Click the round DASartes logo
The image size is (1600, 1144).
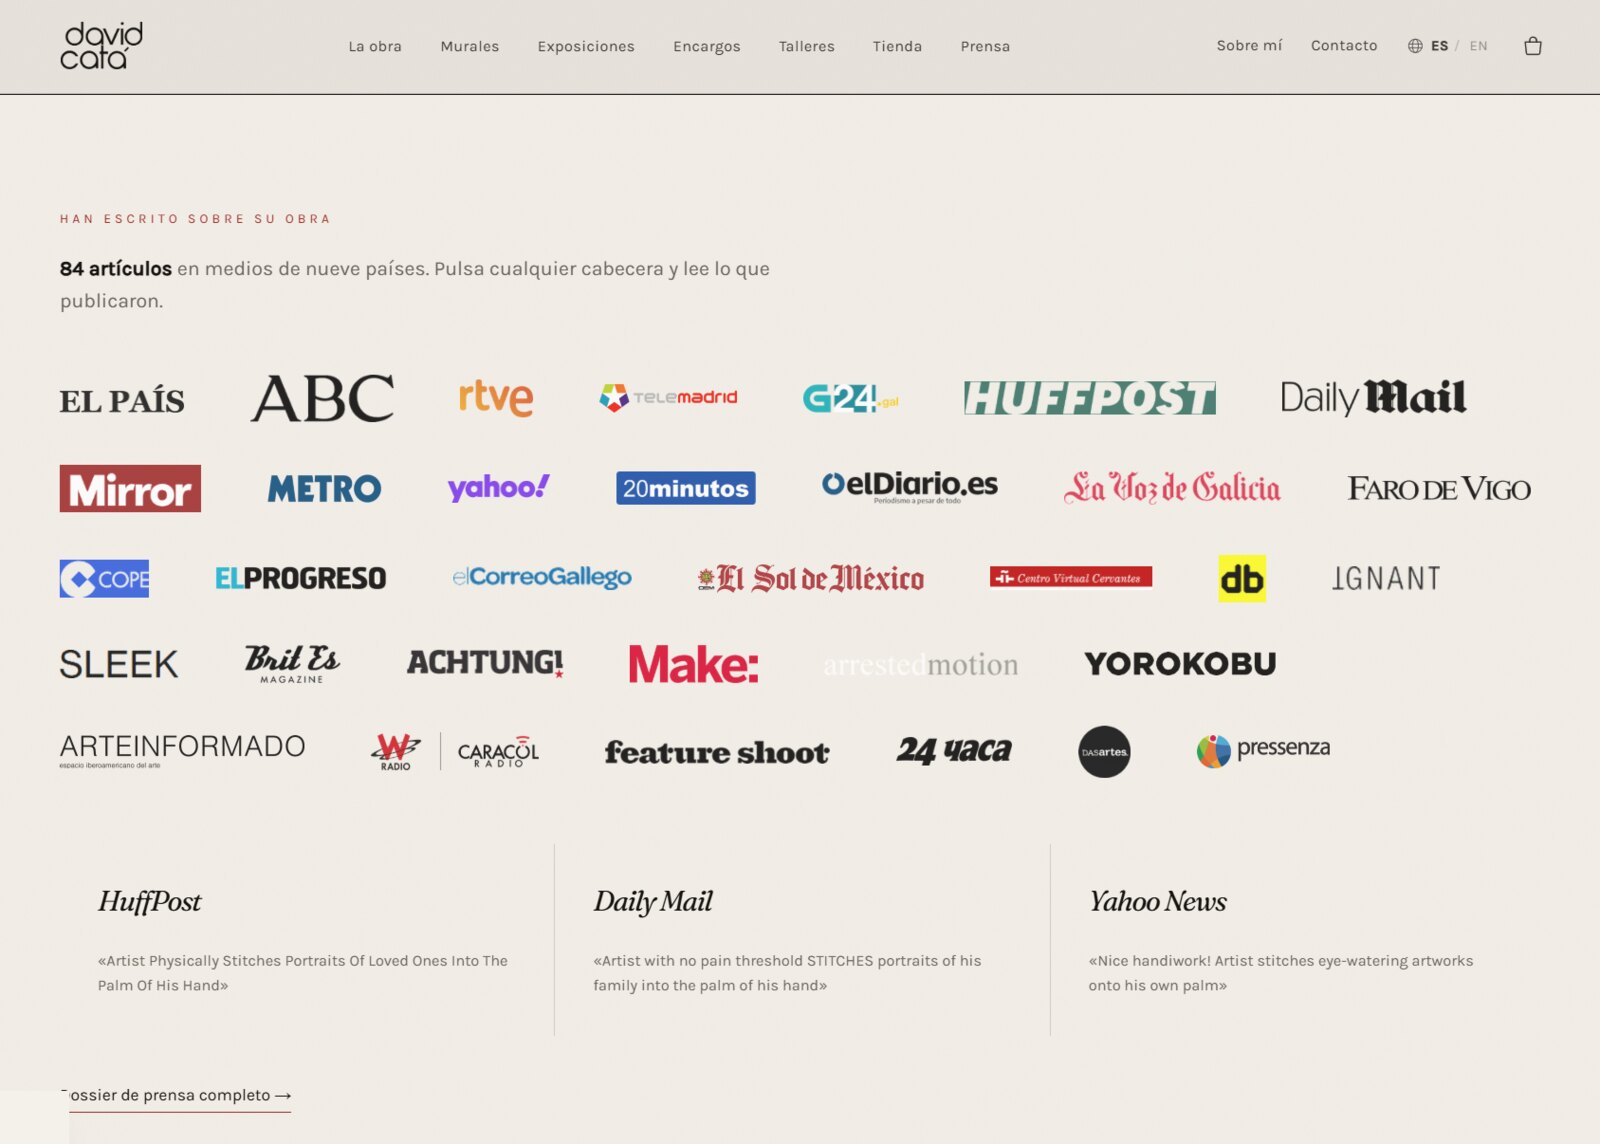click(x=1104, y=751)
